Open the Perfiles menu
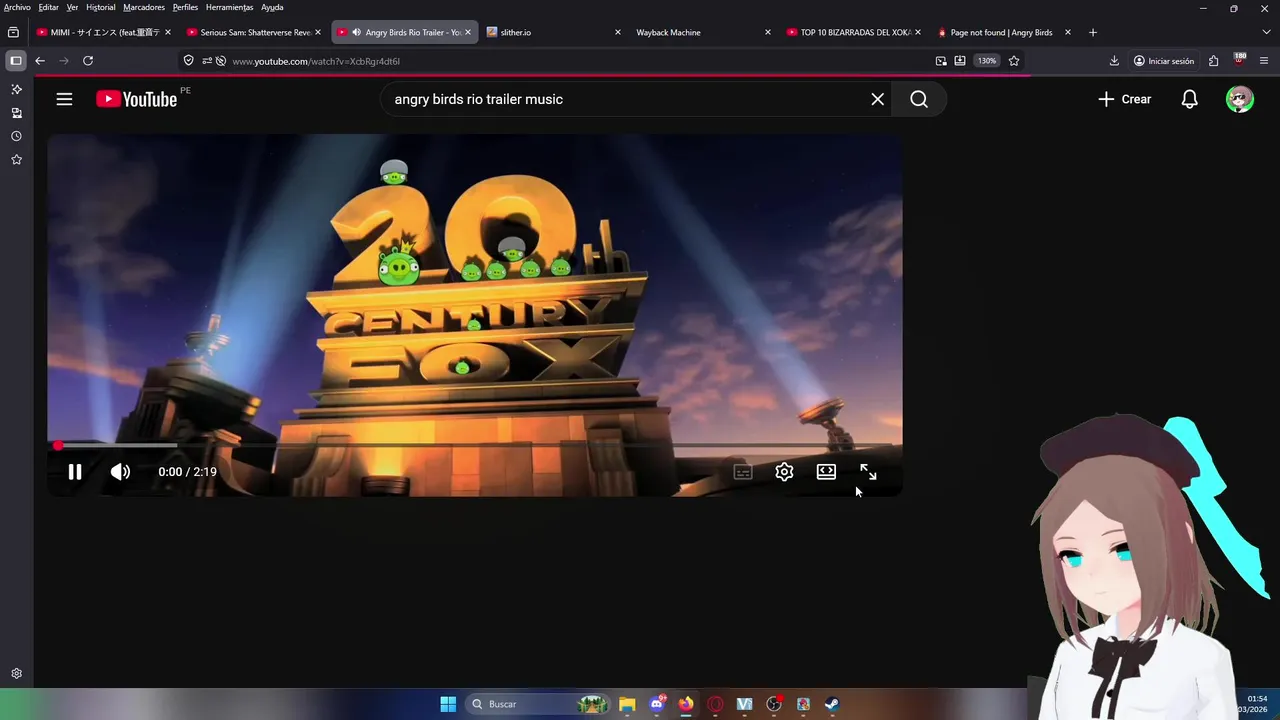Viewport: 1280px width, 720px height. 185,7
